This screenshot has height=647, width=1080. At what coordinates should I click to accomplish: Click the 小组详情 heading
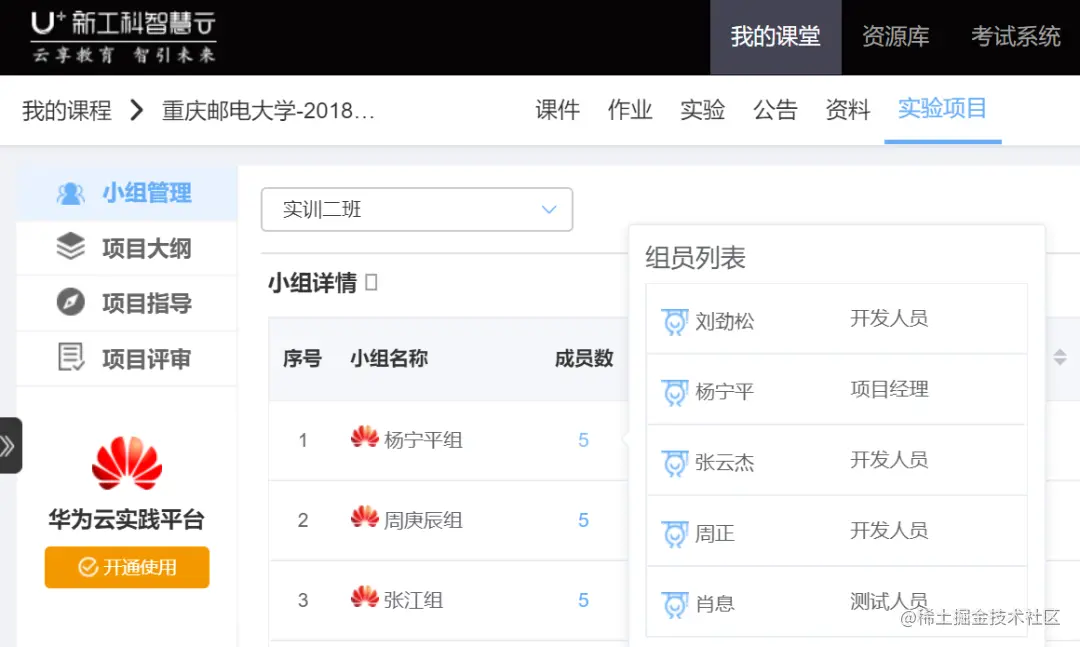pos(313,283)
